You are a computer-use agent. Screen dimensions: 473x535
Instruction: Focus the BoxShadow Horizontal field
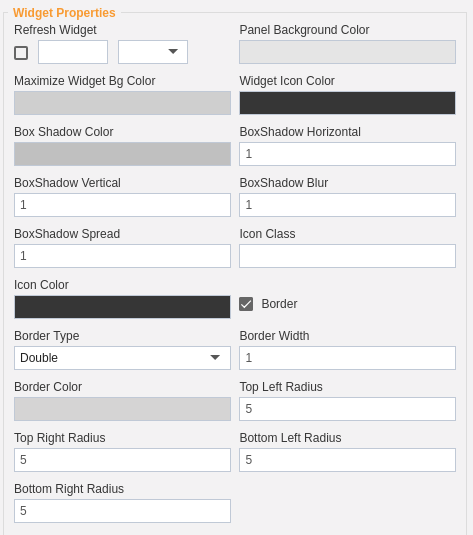347,154
